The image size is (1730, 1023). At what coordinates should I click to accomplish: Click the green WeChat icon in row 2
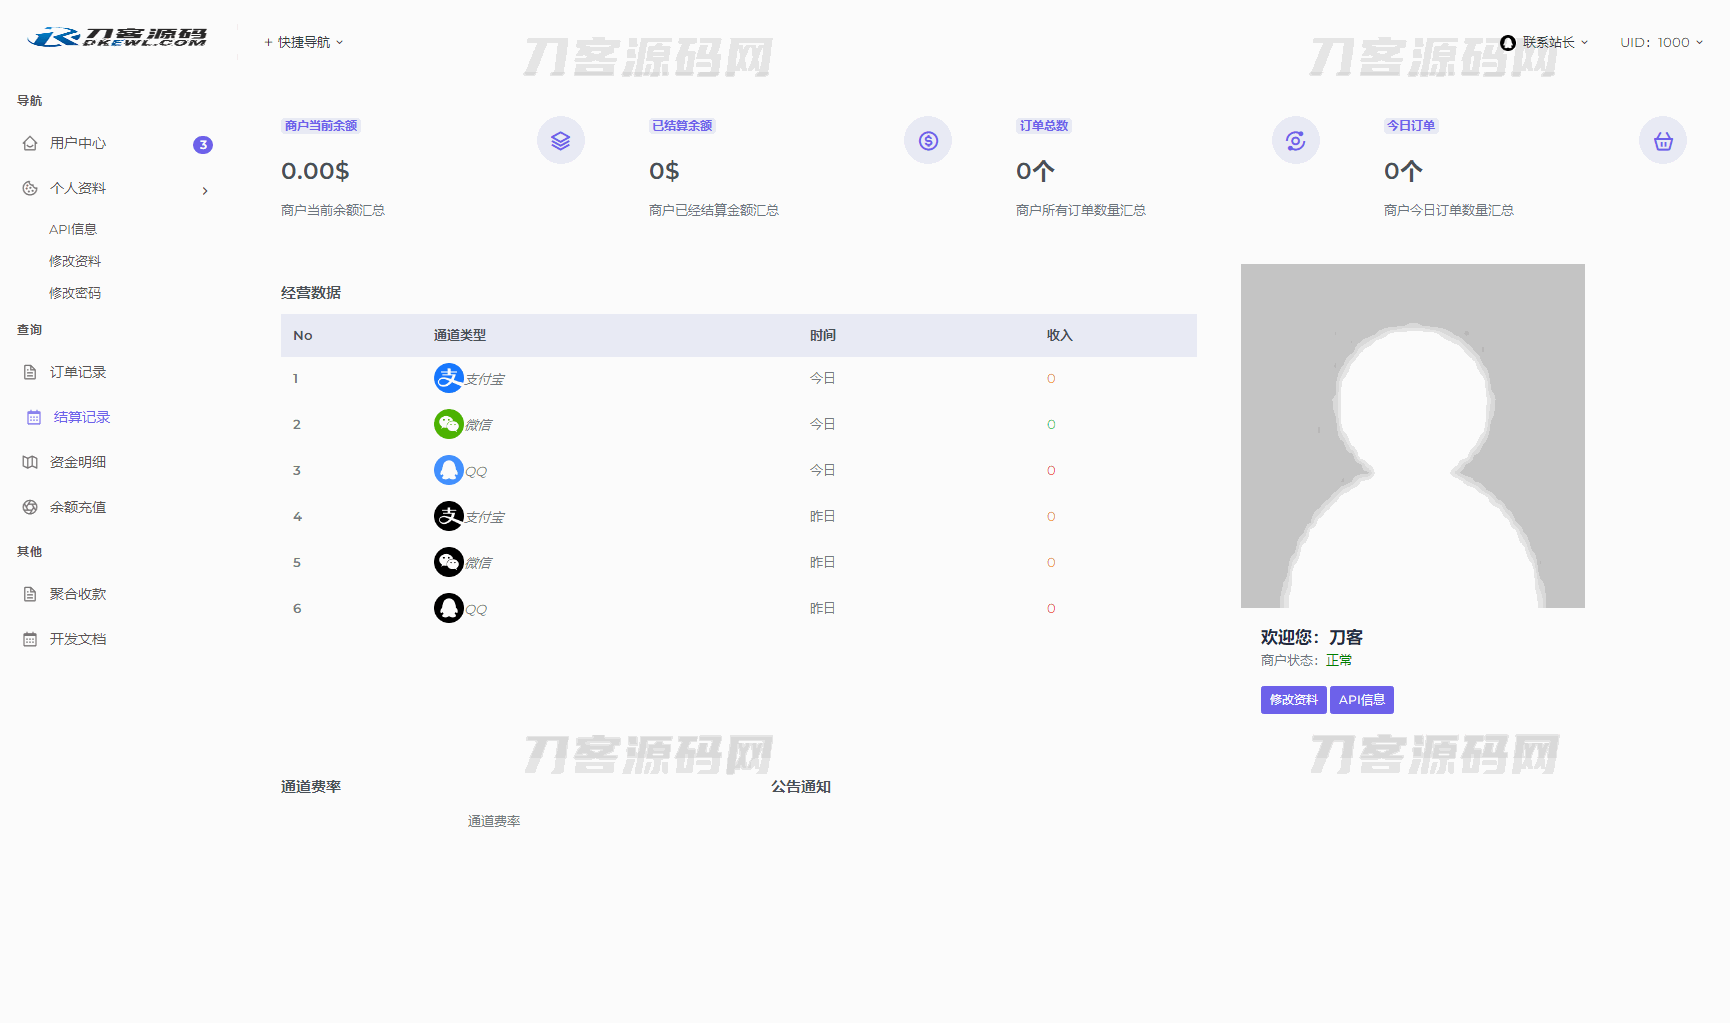(448, 424)
